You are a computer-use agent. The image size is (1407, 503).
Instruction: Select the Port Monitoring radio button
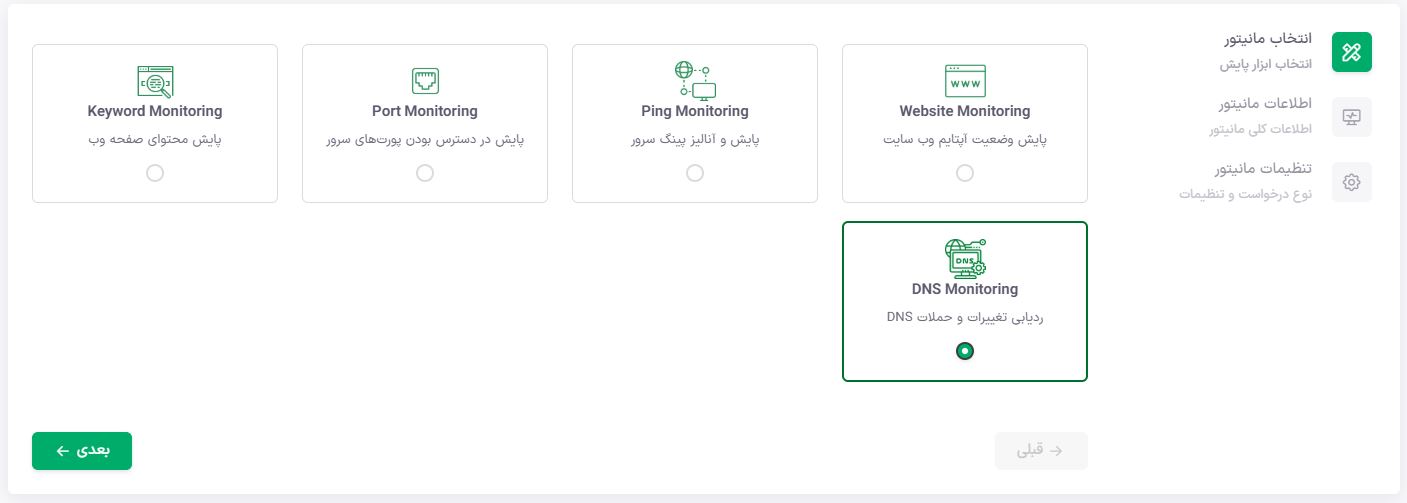click(x=425, y=173)
